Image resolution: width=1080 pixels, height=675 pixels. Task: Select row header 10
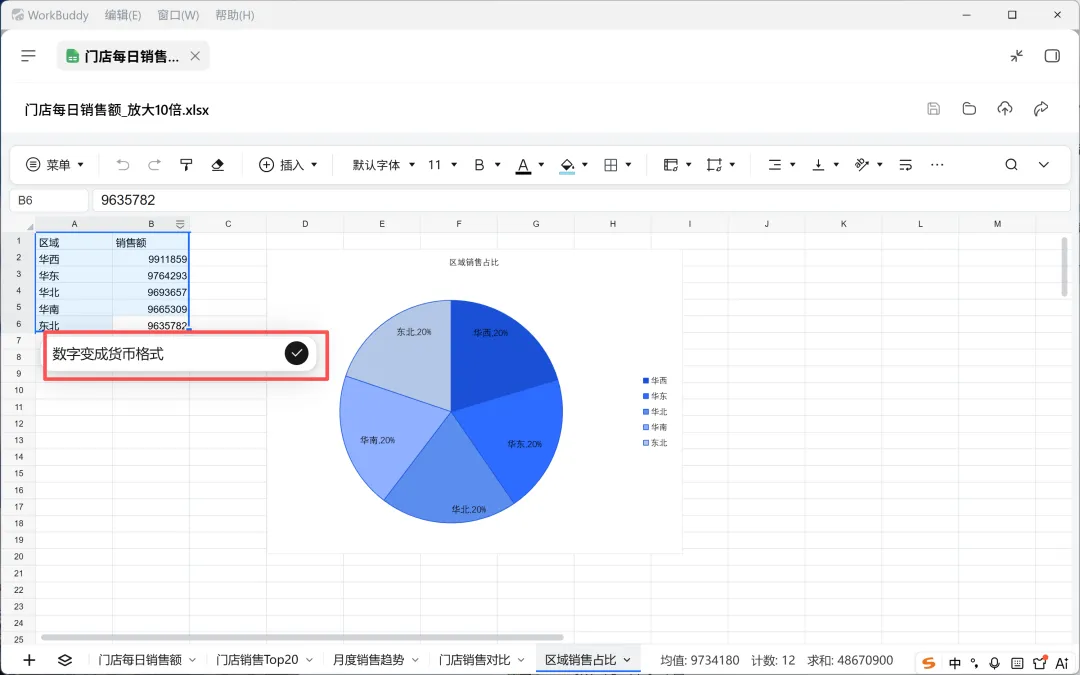[x=19, y=390]
